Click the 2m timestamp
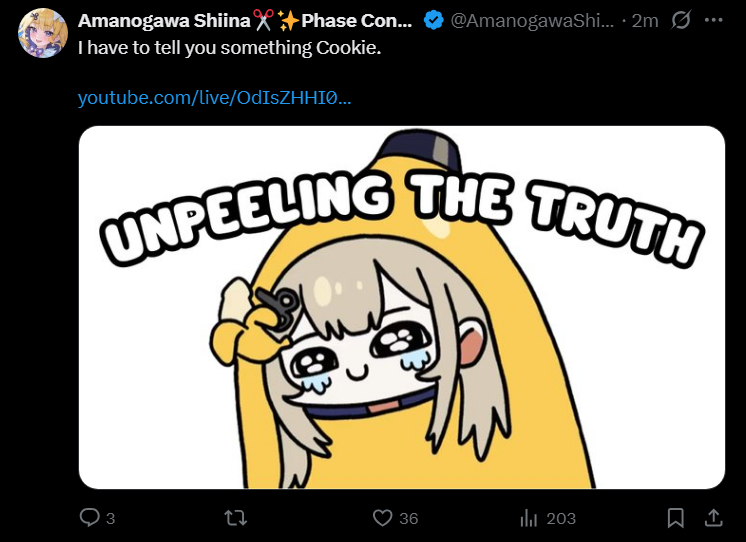This screenshot has height=542, width=746. tap(645, 20)
